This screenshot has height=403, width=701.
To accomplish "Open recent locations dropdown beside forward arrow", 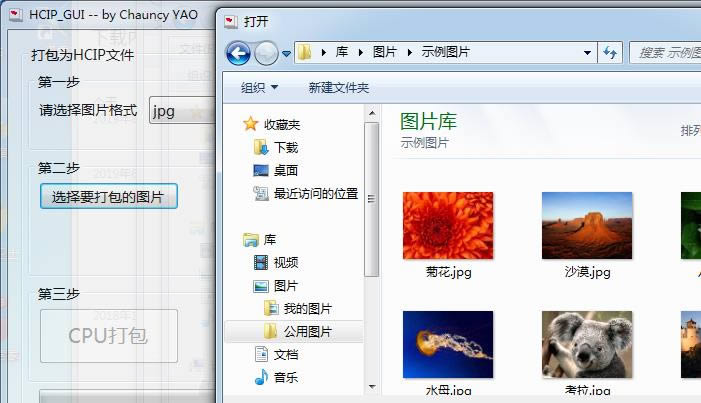I will pos(286,54).
